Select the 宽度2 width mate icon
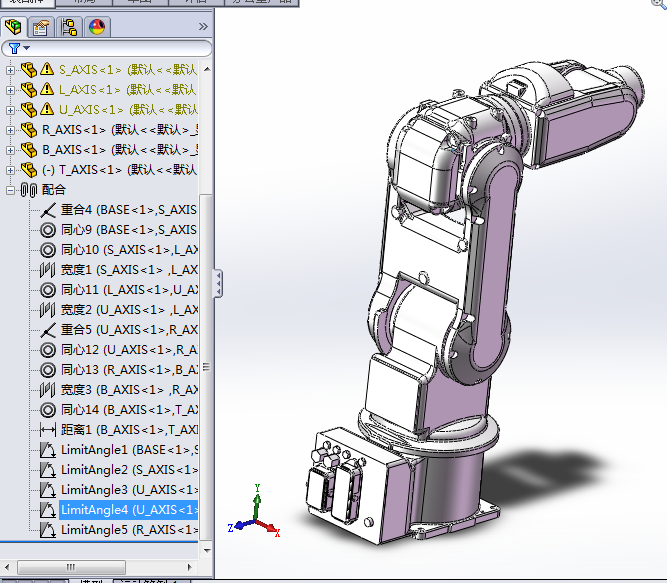 (48, 310)
